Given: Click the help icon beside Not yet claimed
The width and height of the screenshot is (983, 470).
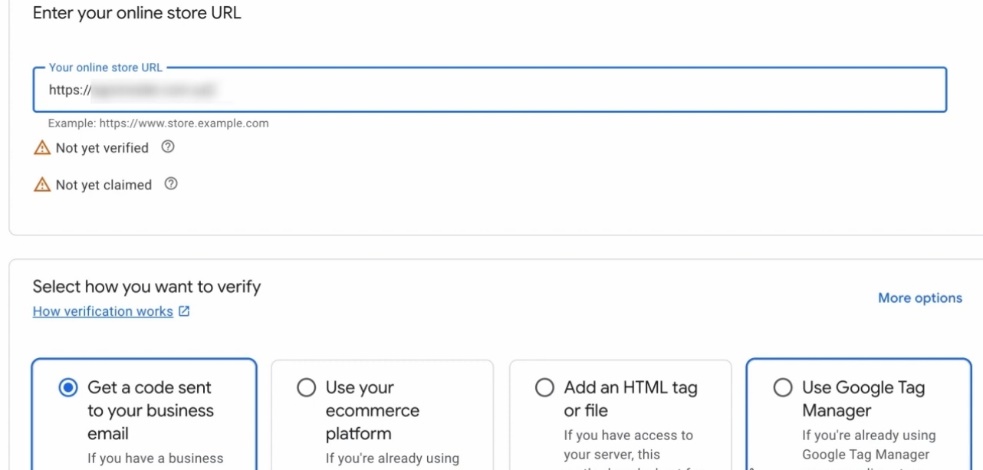Looking at the screenshot, I should 172,184.
